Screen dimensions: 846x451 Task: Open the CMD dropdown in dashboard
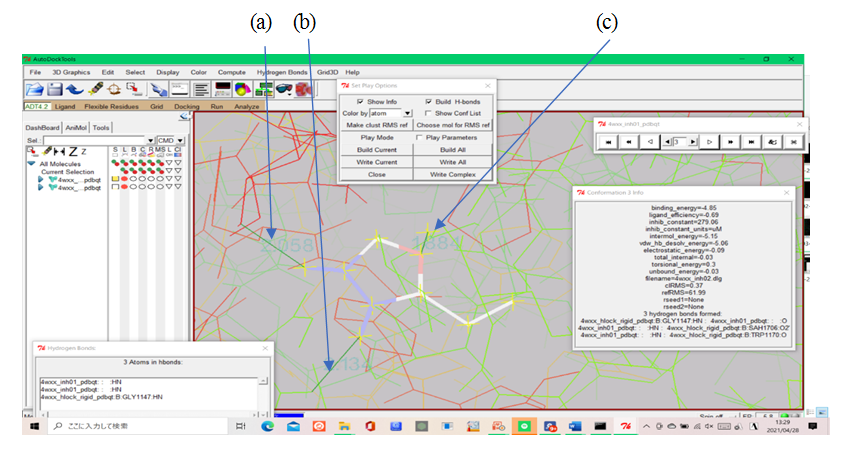point(180,141)
